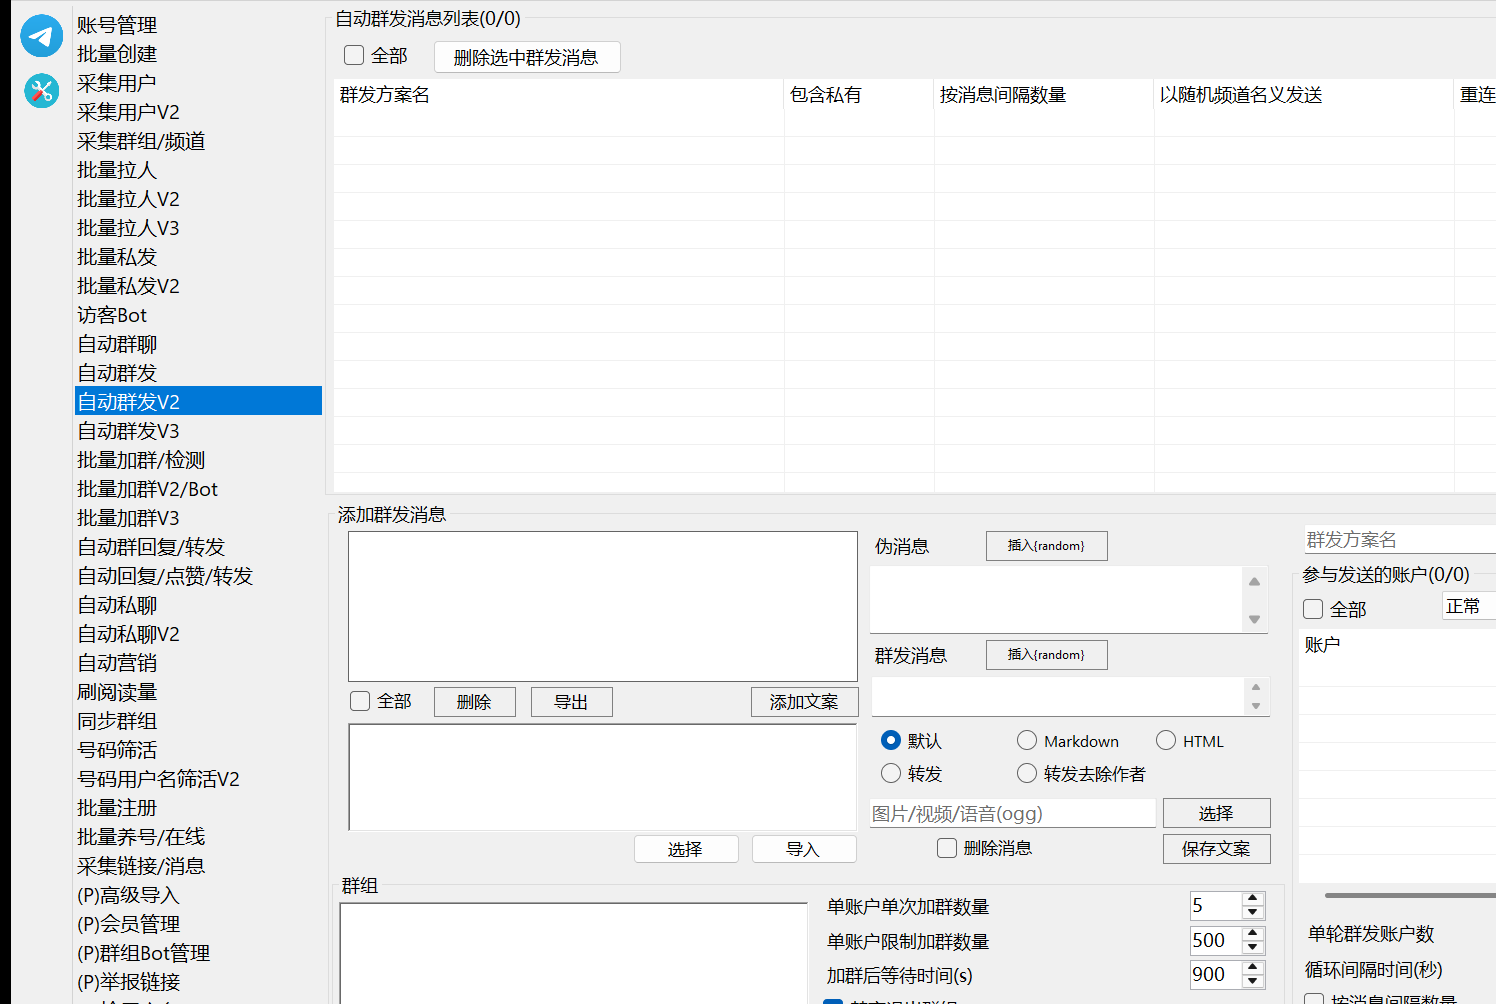Image resolution: width=1496 pixels, height=1004 pixels.
Task: Click the 添加文案 button
Action: (804, 702)
